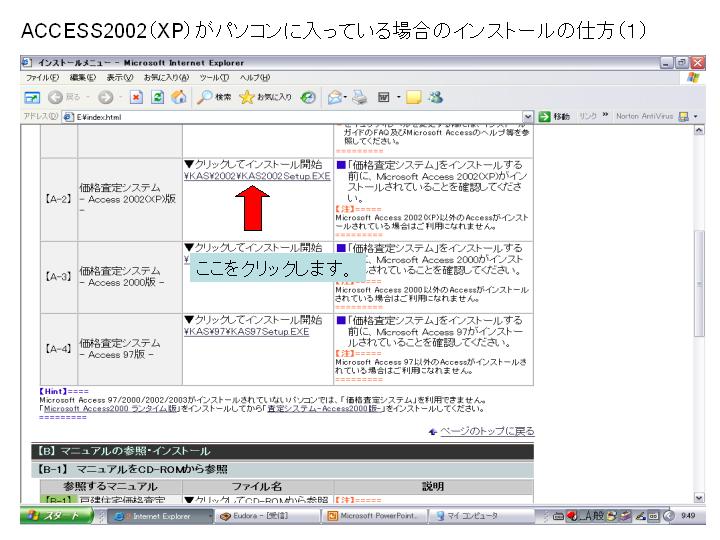Stop page loading with red X icon
720x540 pixels.
[x=136, y=97]
